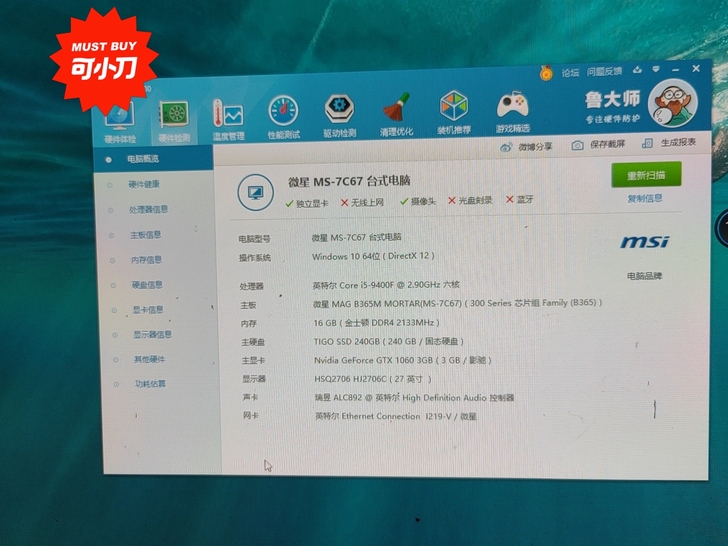728x546 pixels.
Task: Launch 性能测试 performance test gauge icon
Action: pos(283,113)
